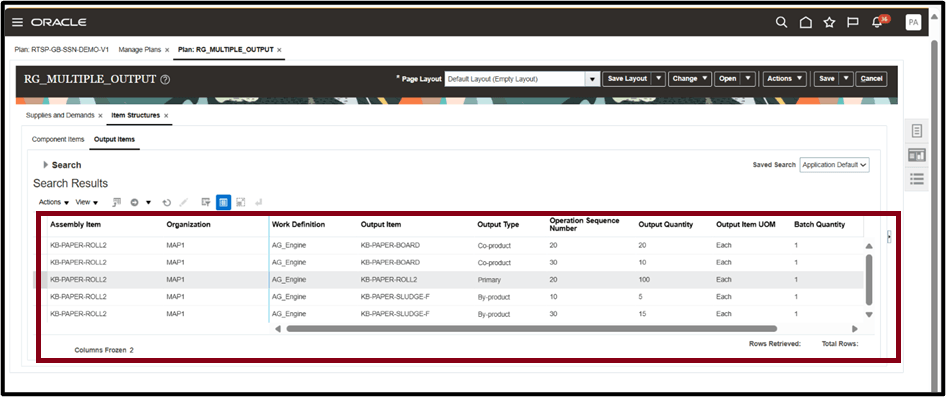The height and width of the screenshot is (397, 946).
Task: Select the row with Output Type Primary
Action: click(x=456, y=280)
